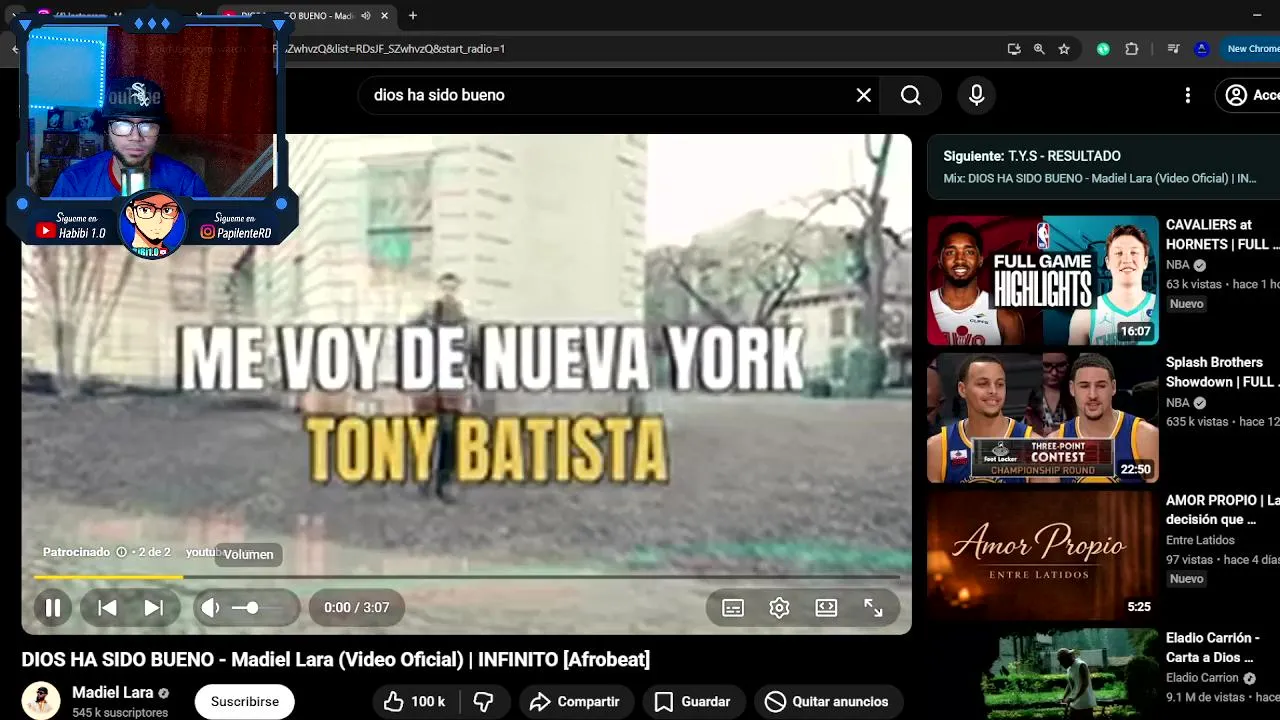Open the Splash Brothers Showdown thumbnail

click(x=1042, y=418)
